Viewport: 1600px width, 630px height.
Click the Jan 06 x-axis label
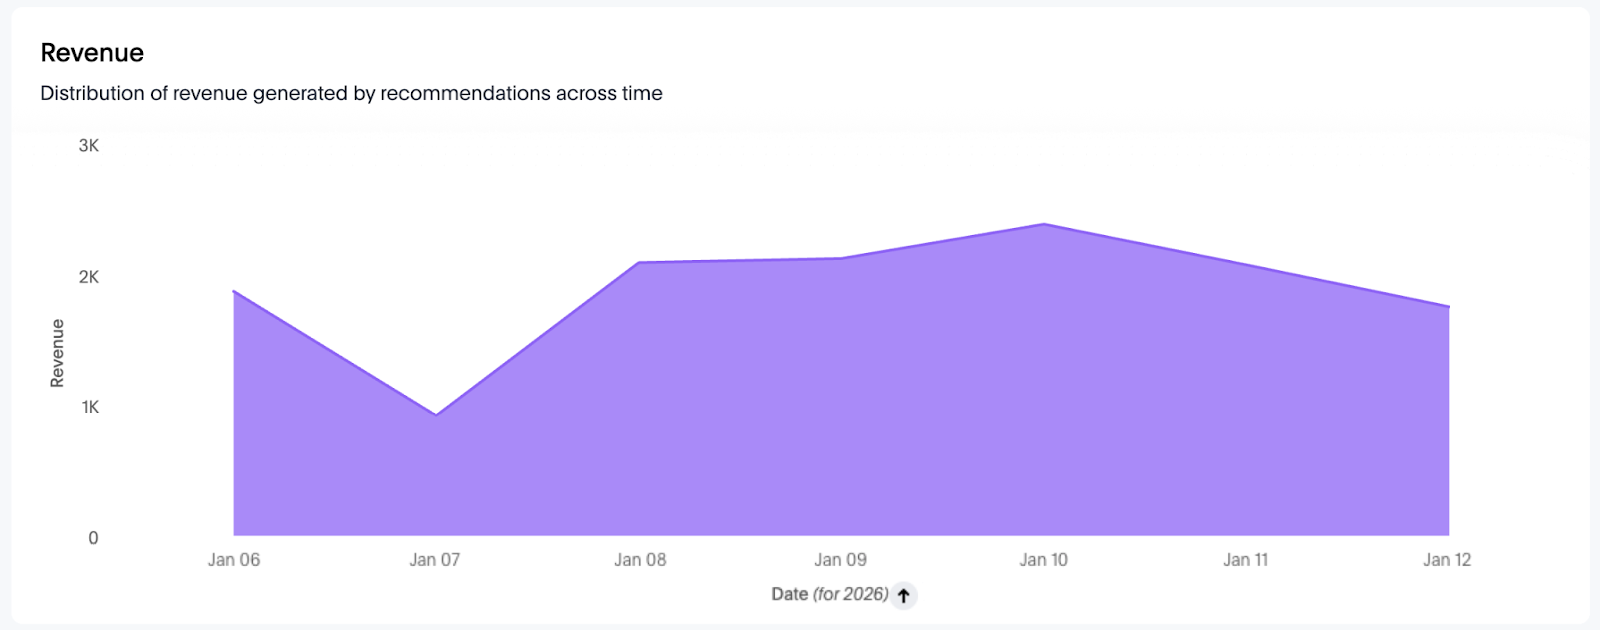pyautogui.click(x=234, y=560)
